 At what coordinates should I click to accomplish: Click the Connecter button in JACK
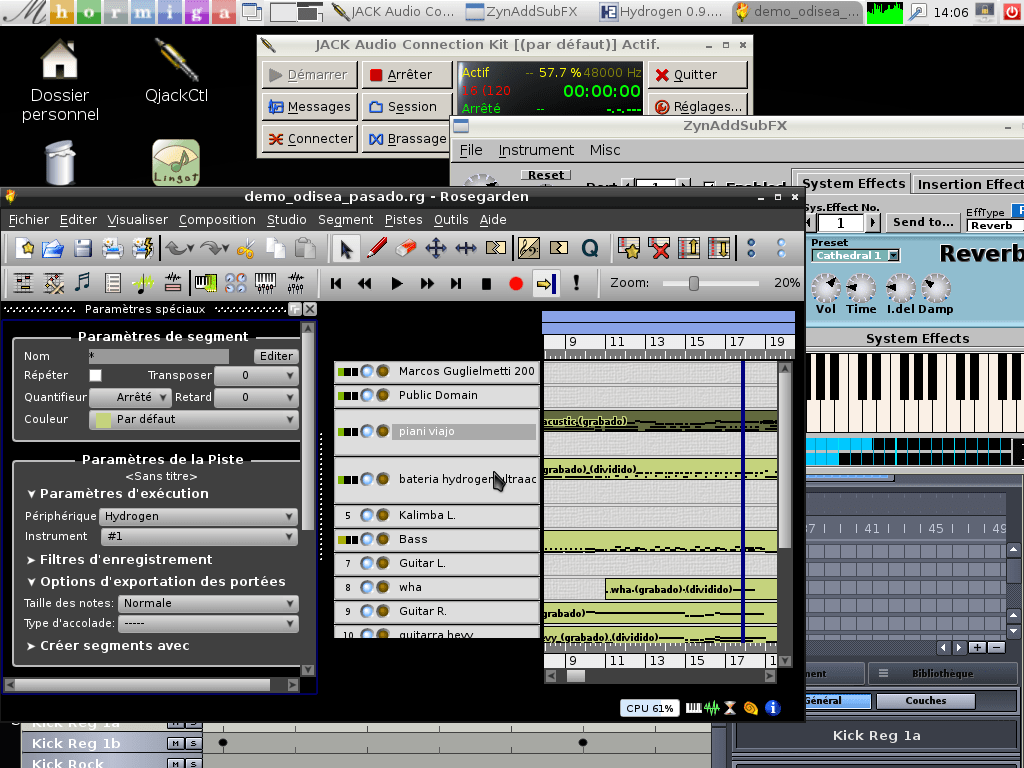(x=309, y=139)
